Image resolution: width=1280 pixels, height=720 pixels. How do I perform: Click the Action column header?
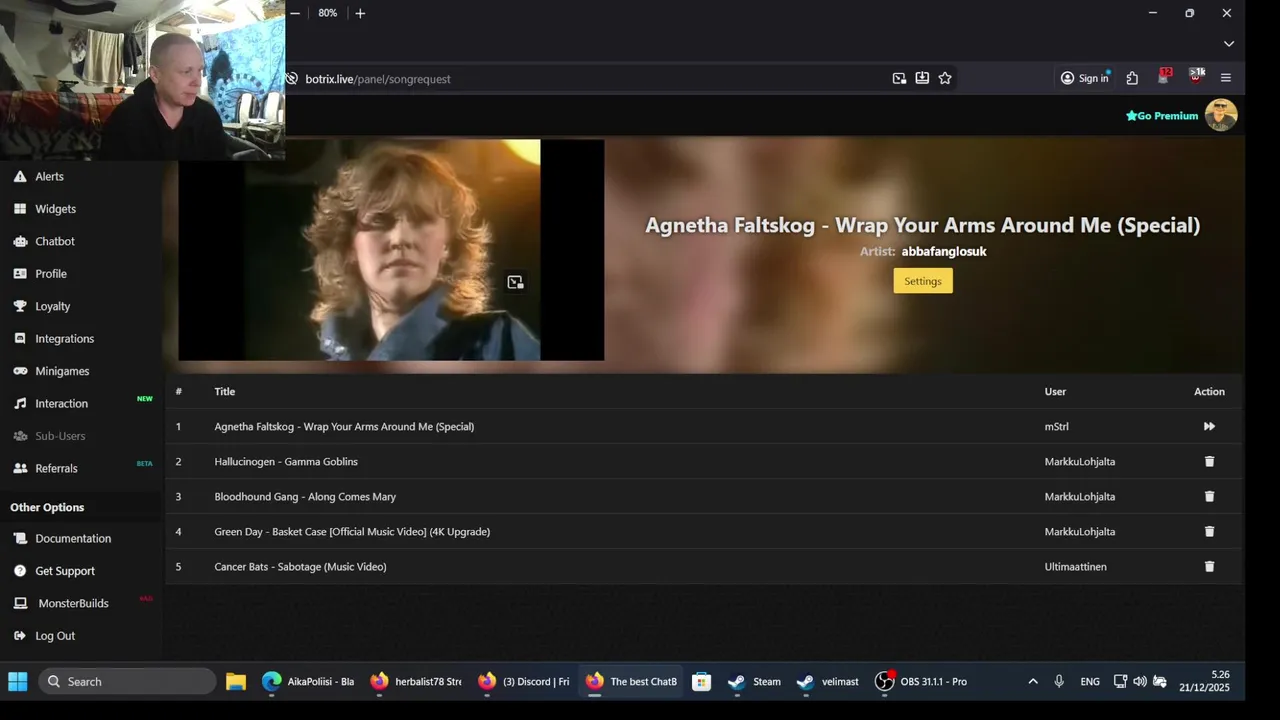click(x=1209, y=391)
